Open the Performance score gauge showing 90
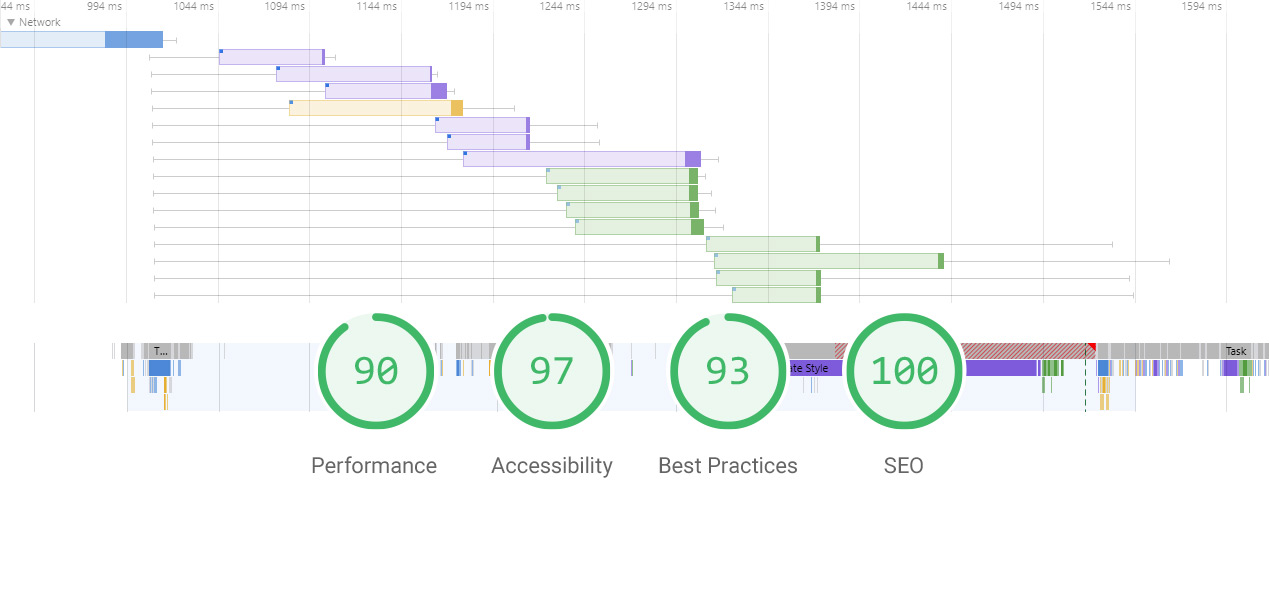The width and height of the screenshot is (1269, 610). click(376, 371)
